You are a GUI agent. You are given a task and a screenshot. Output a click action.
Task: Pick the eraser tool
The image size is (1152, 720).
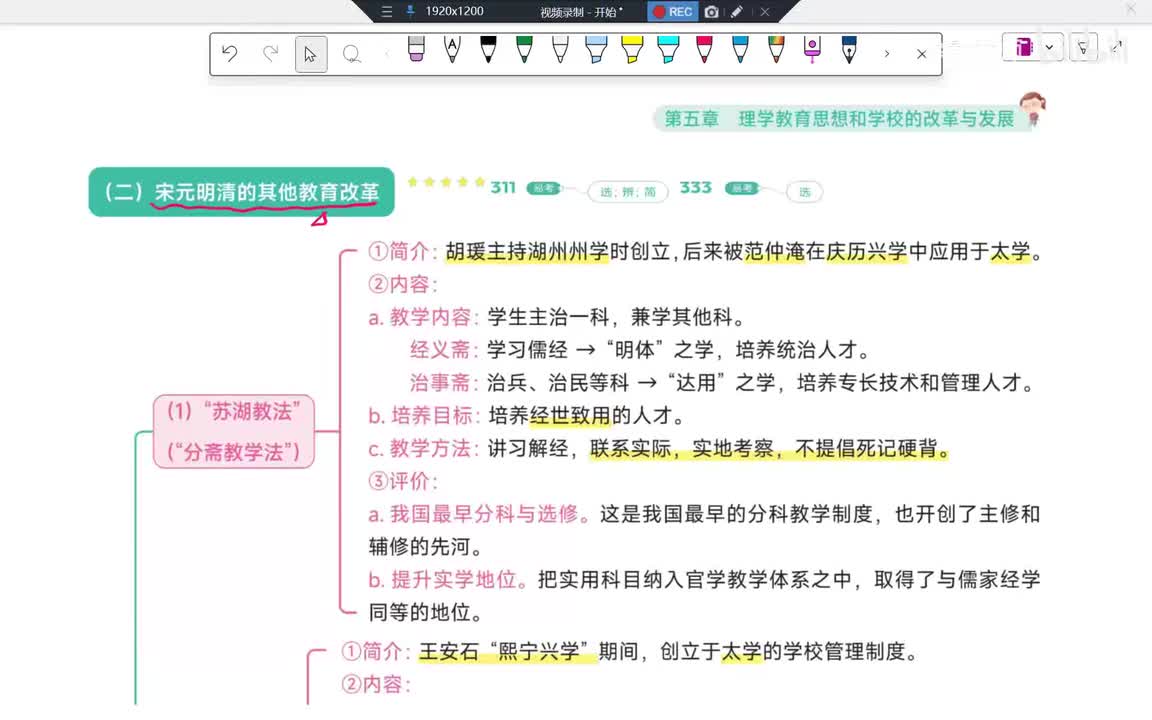pos(416,50)
